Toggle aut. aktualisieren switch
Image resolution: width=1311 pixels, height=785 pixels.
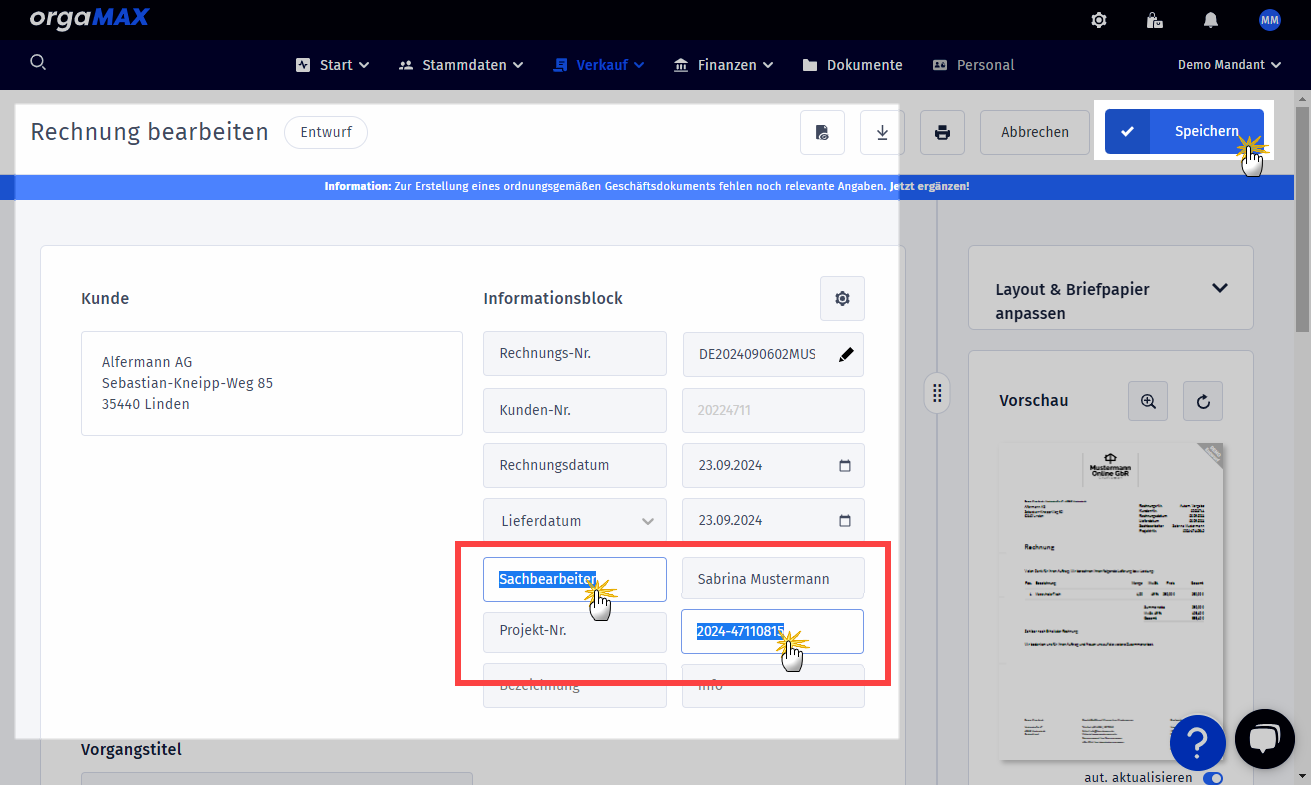coord(1213,777)
